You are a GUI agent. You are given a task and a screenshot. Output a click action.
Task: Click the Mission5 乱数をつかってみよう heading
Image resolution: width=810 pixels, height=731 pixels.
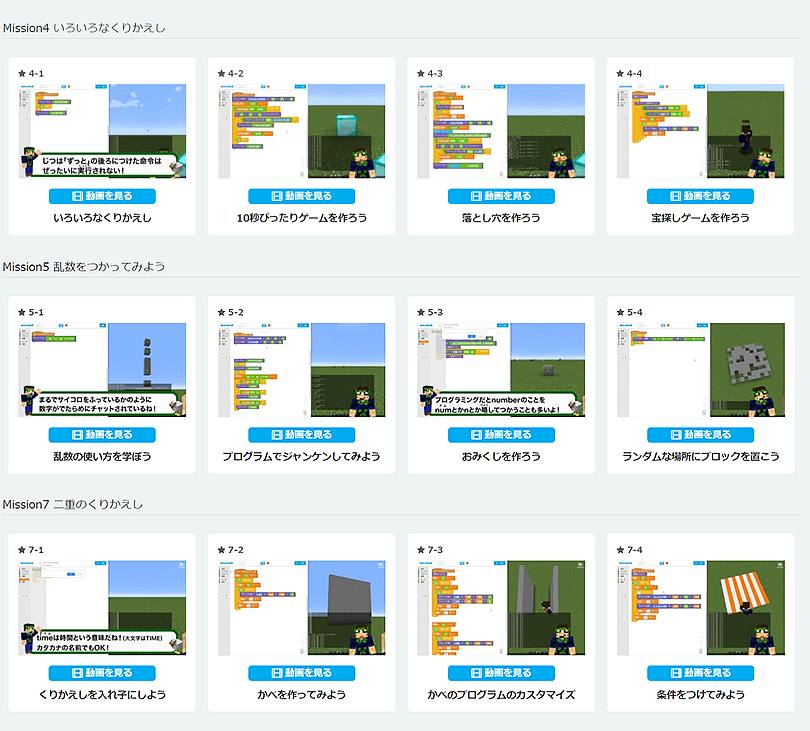[x=84, y=267]
